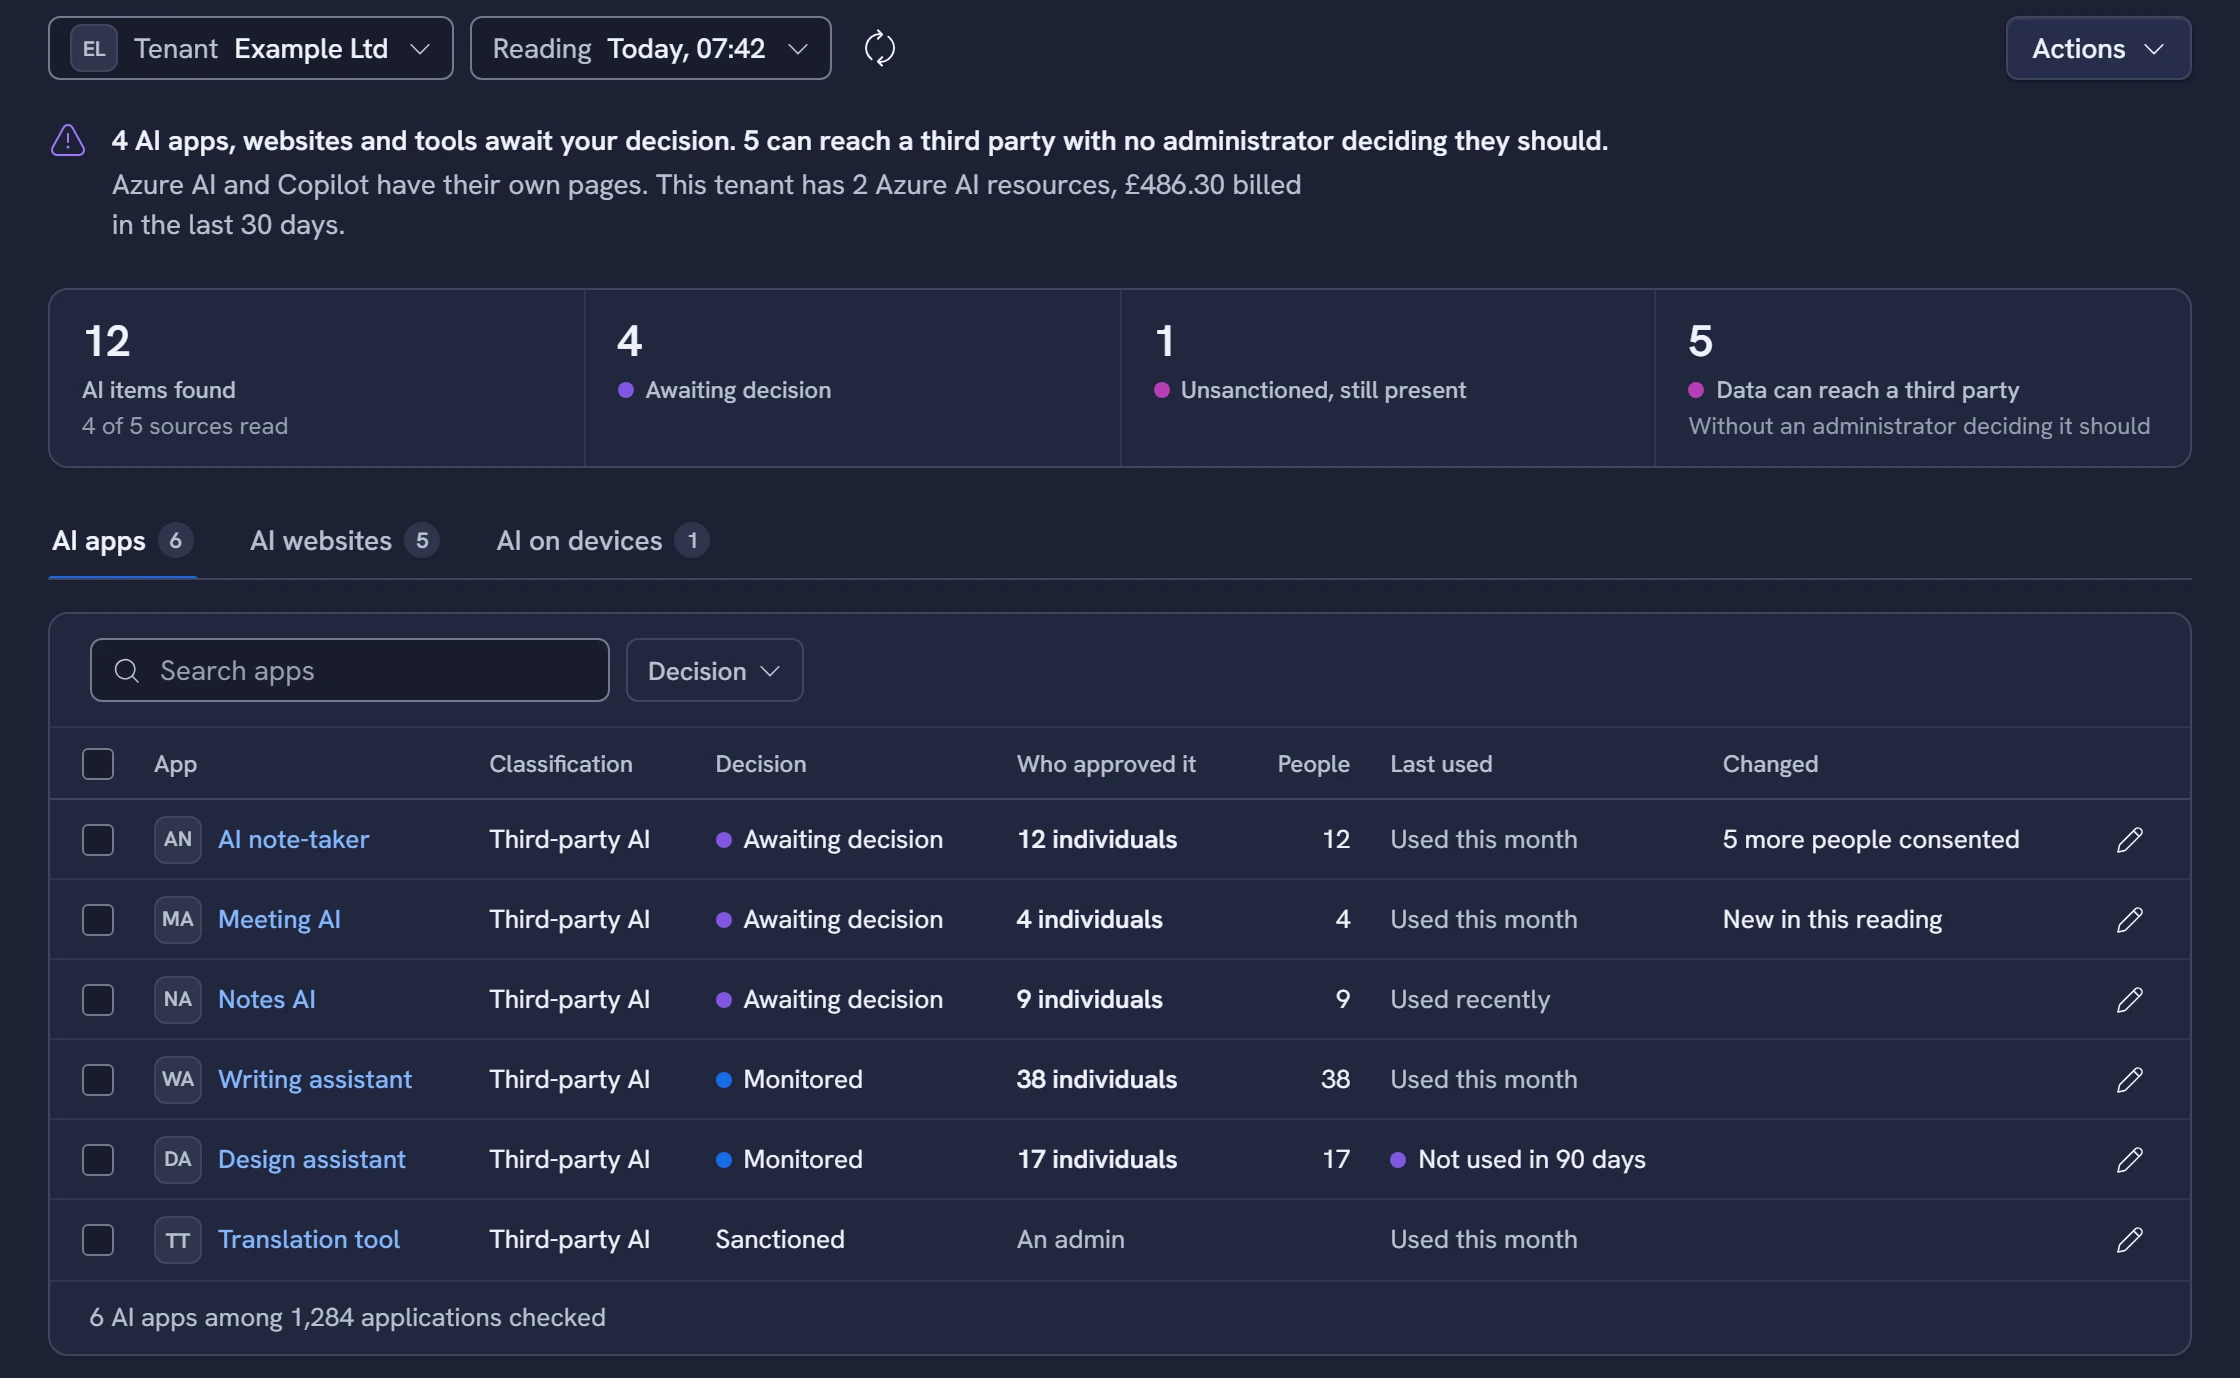This screenshot has width=2240, height=1378.
Task: Refresh the reading with the circular arrows icon
Action: coord(879,48)
